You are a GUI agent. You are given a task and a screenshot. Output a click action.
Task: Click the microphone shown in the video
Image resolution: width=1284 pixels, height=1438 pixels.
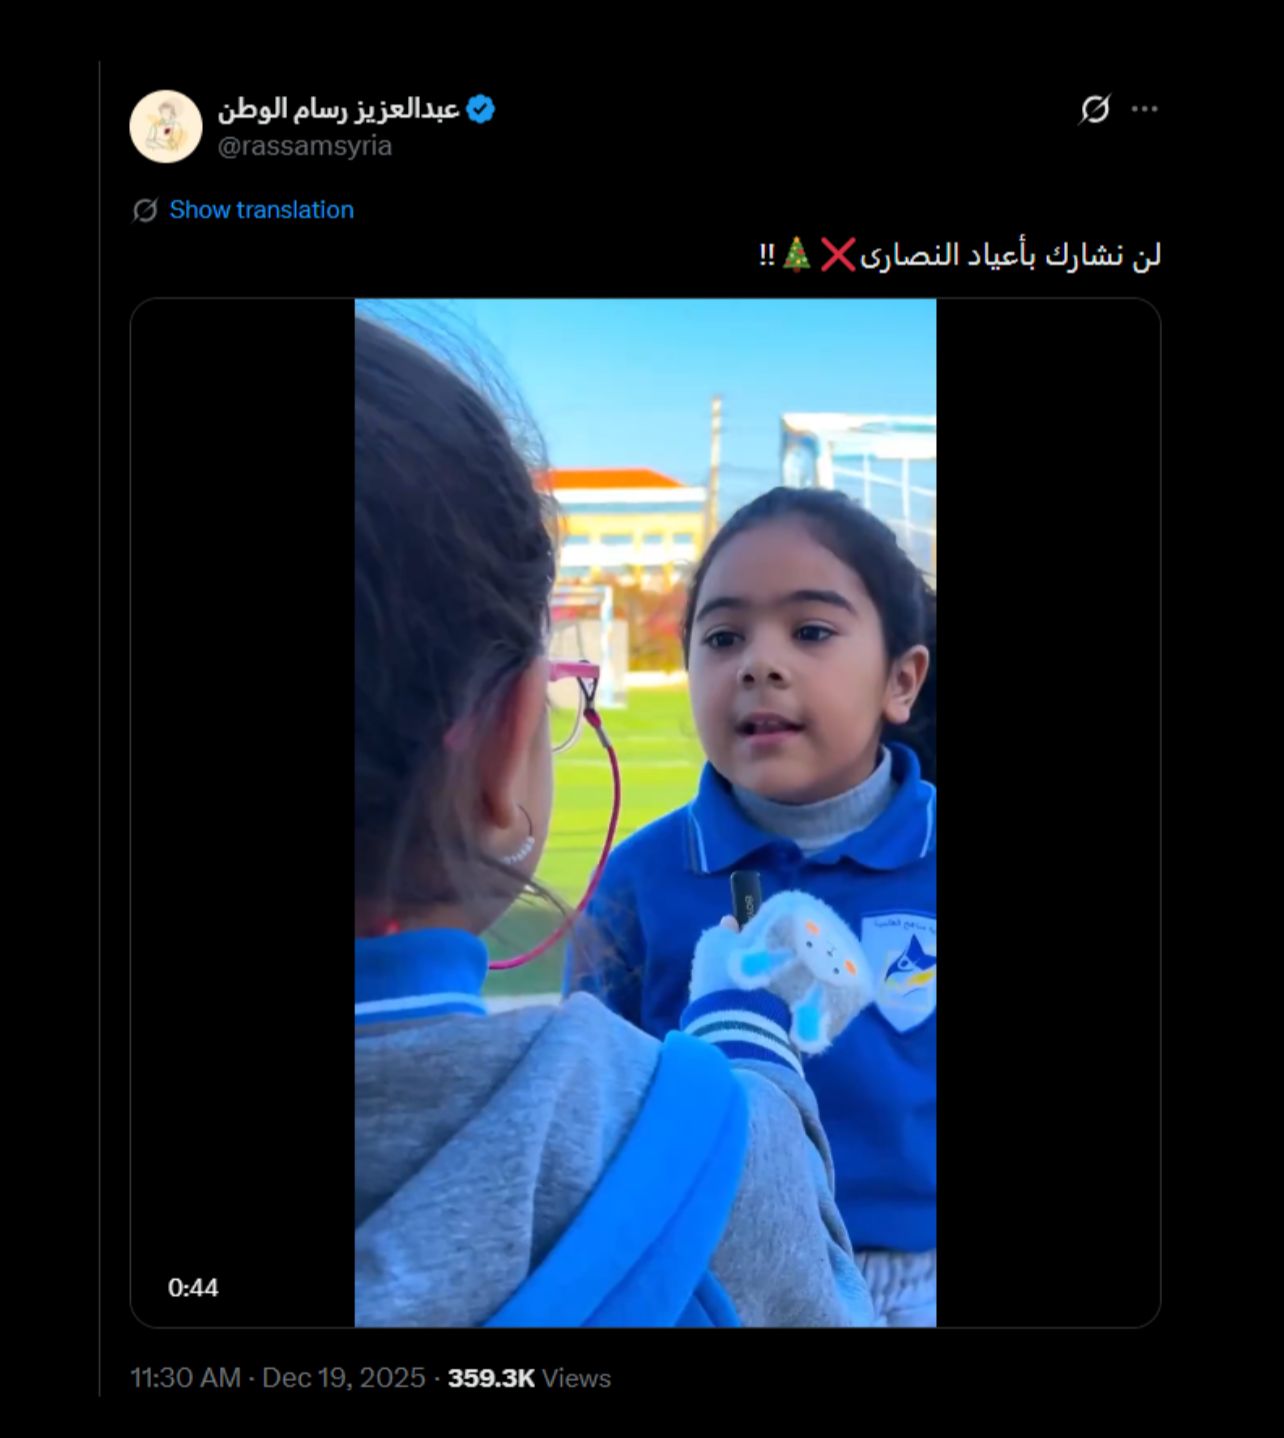click(x=745, y=897)
